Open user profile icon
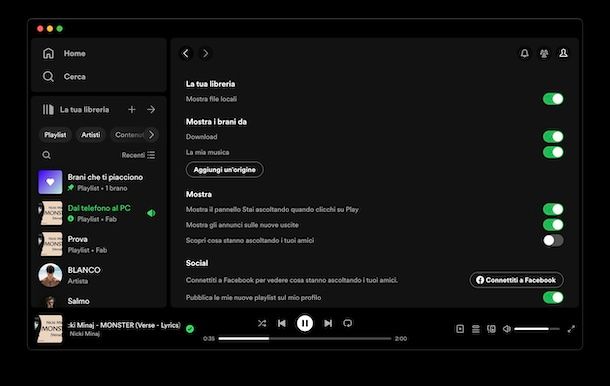610x386 pixels. click(x=563, y=53)
